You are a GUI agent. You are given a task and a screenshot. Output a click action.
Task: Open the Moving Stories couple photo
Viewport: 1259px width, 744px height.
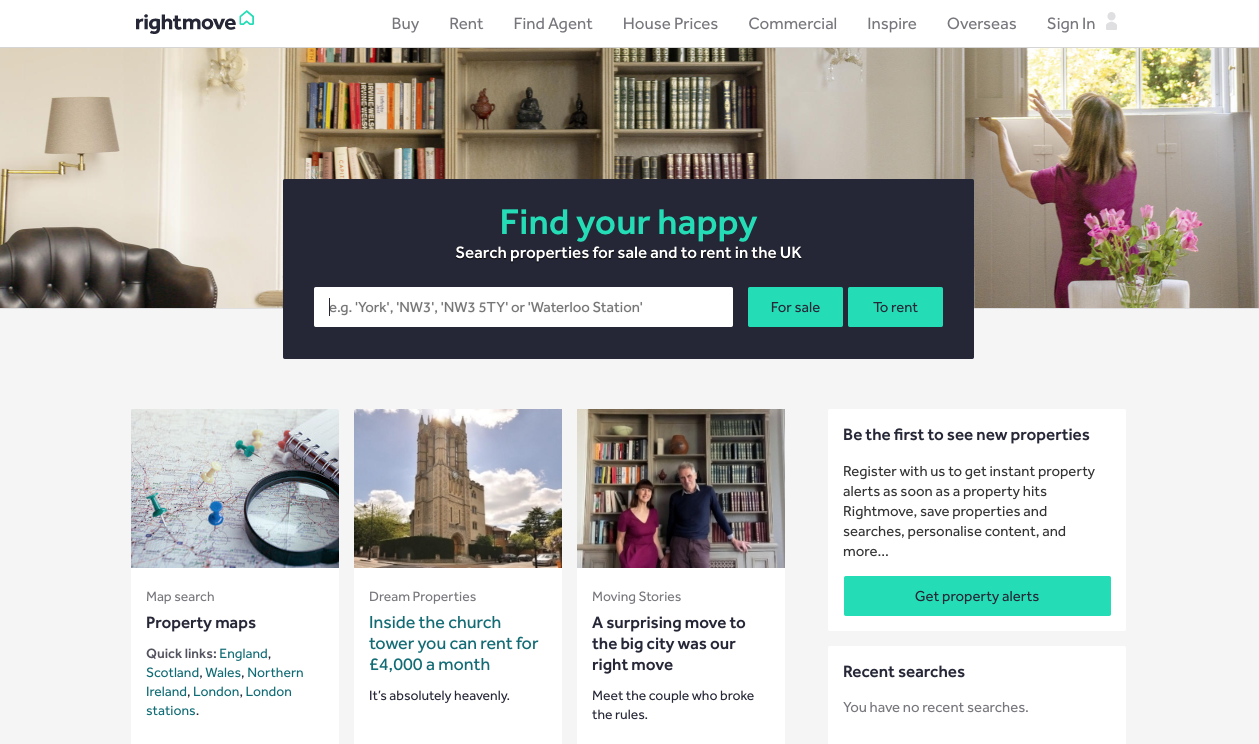coord(681,488)
